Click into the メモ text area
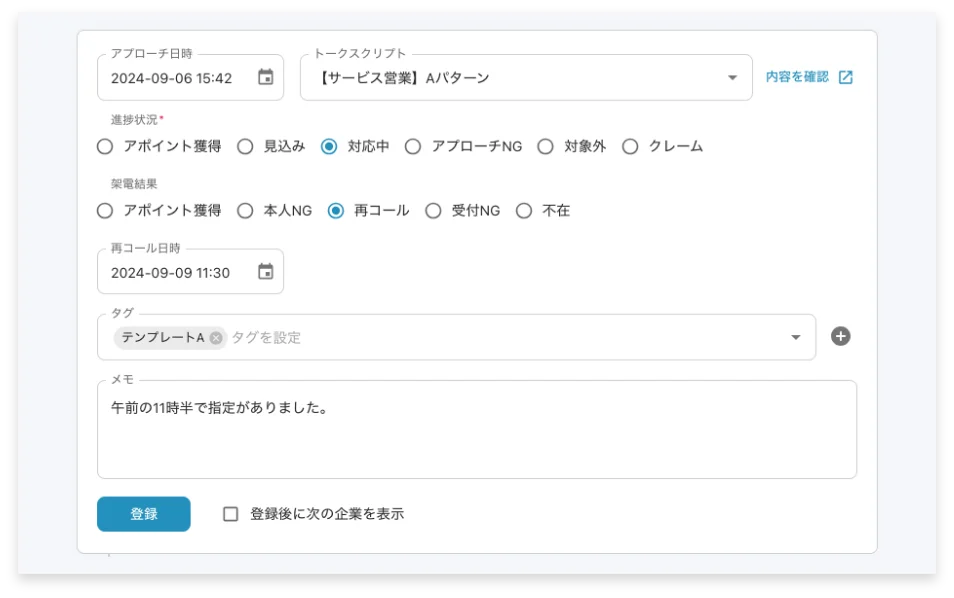This screenshot has width=954, height=598. click(x=477, y=429)
